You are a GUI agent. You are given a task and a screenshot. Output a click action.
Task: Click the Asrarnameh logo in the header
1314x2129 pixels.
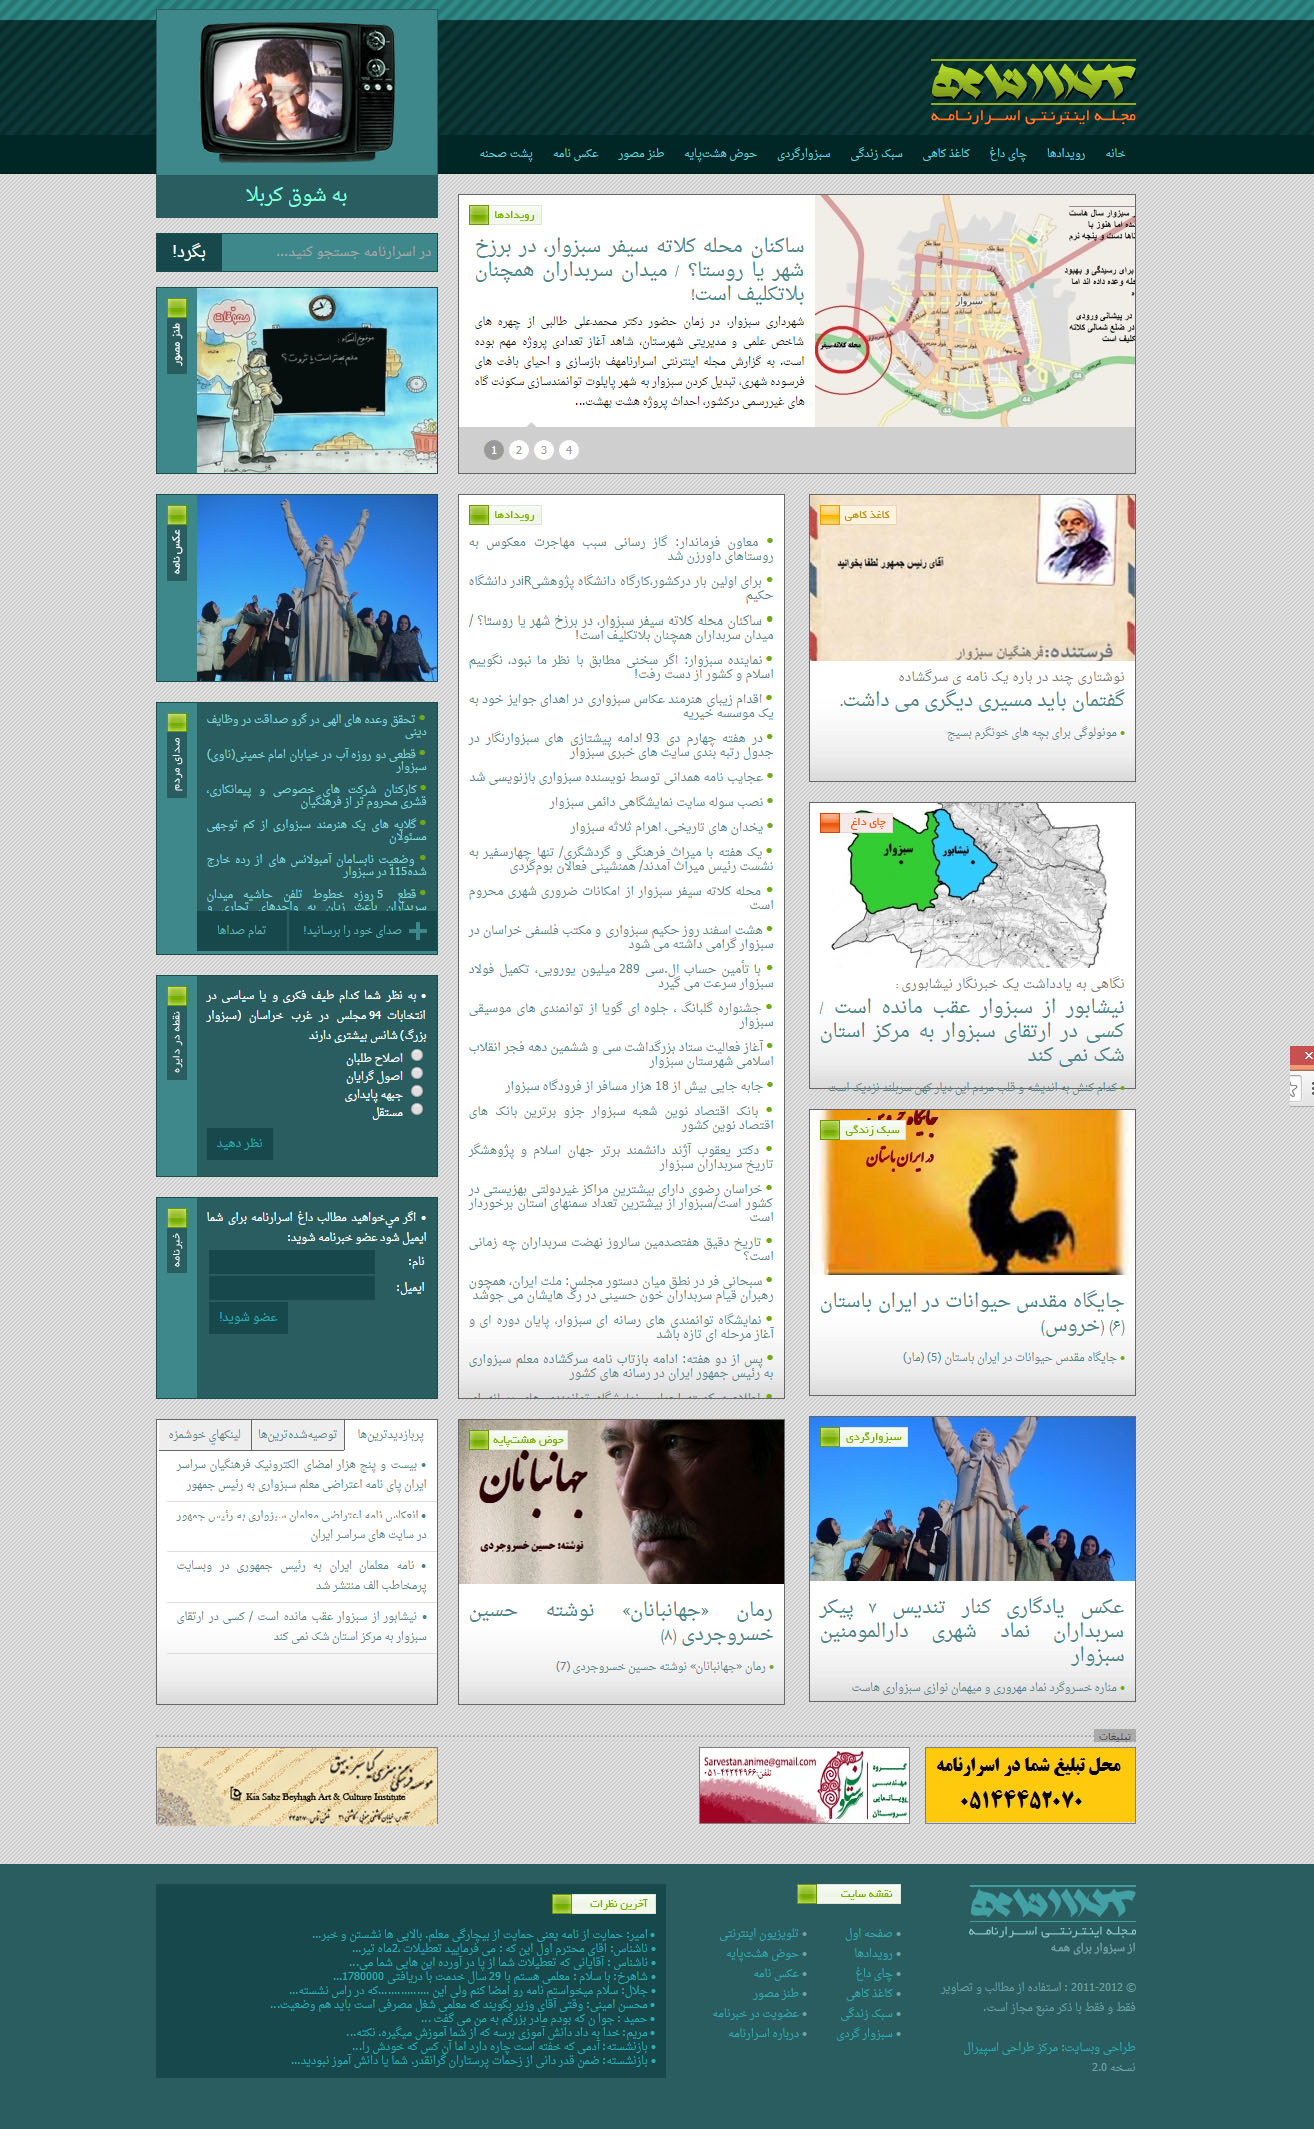coord(1033,91)
